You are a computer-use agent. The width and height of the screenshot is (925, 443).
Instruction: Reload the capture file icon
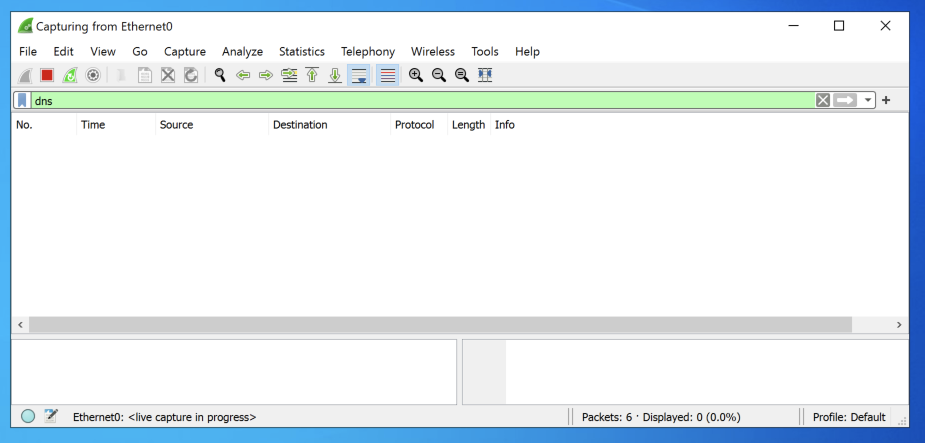[x=191, y=76]
